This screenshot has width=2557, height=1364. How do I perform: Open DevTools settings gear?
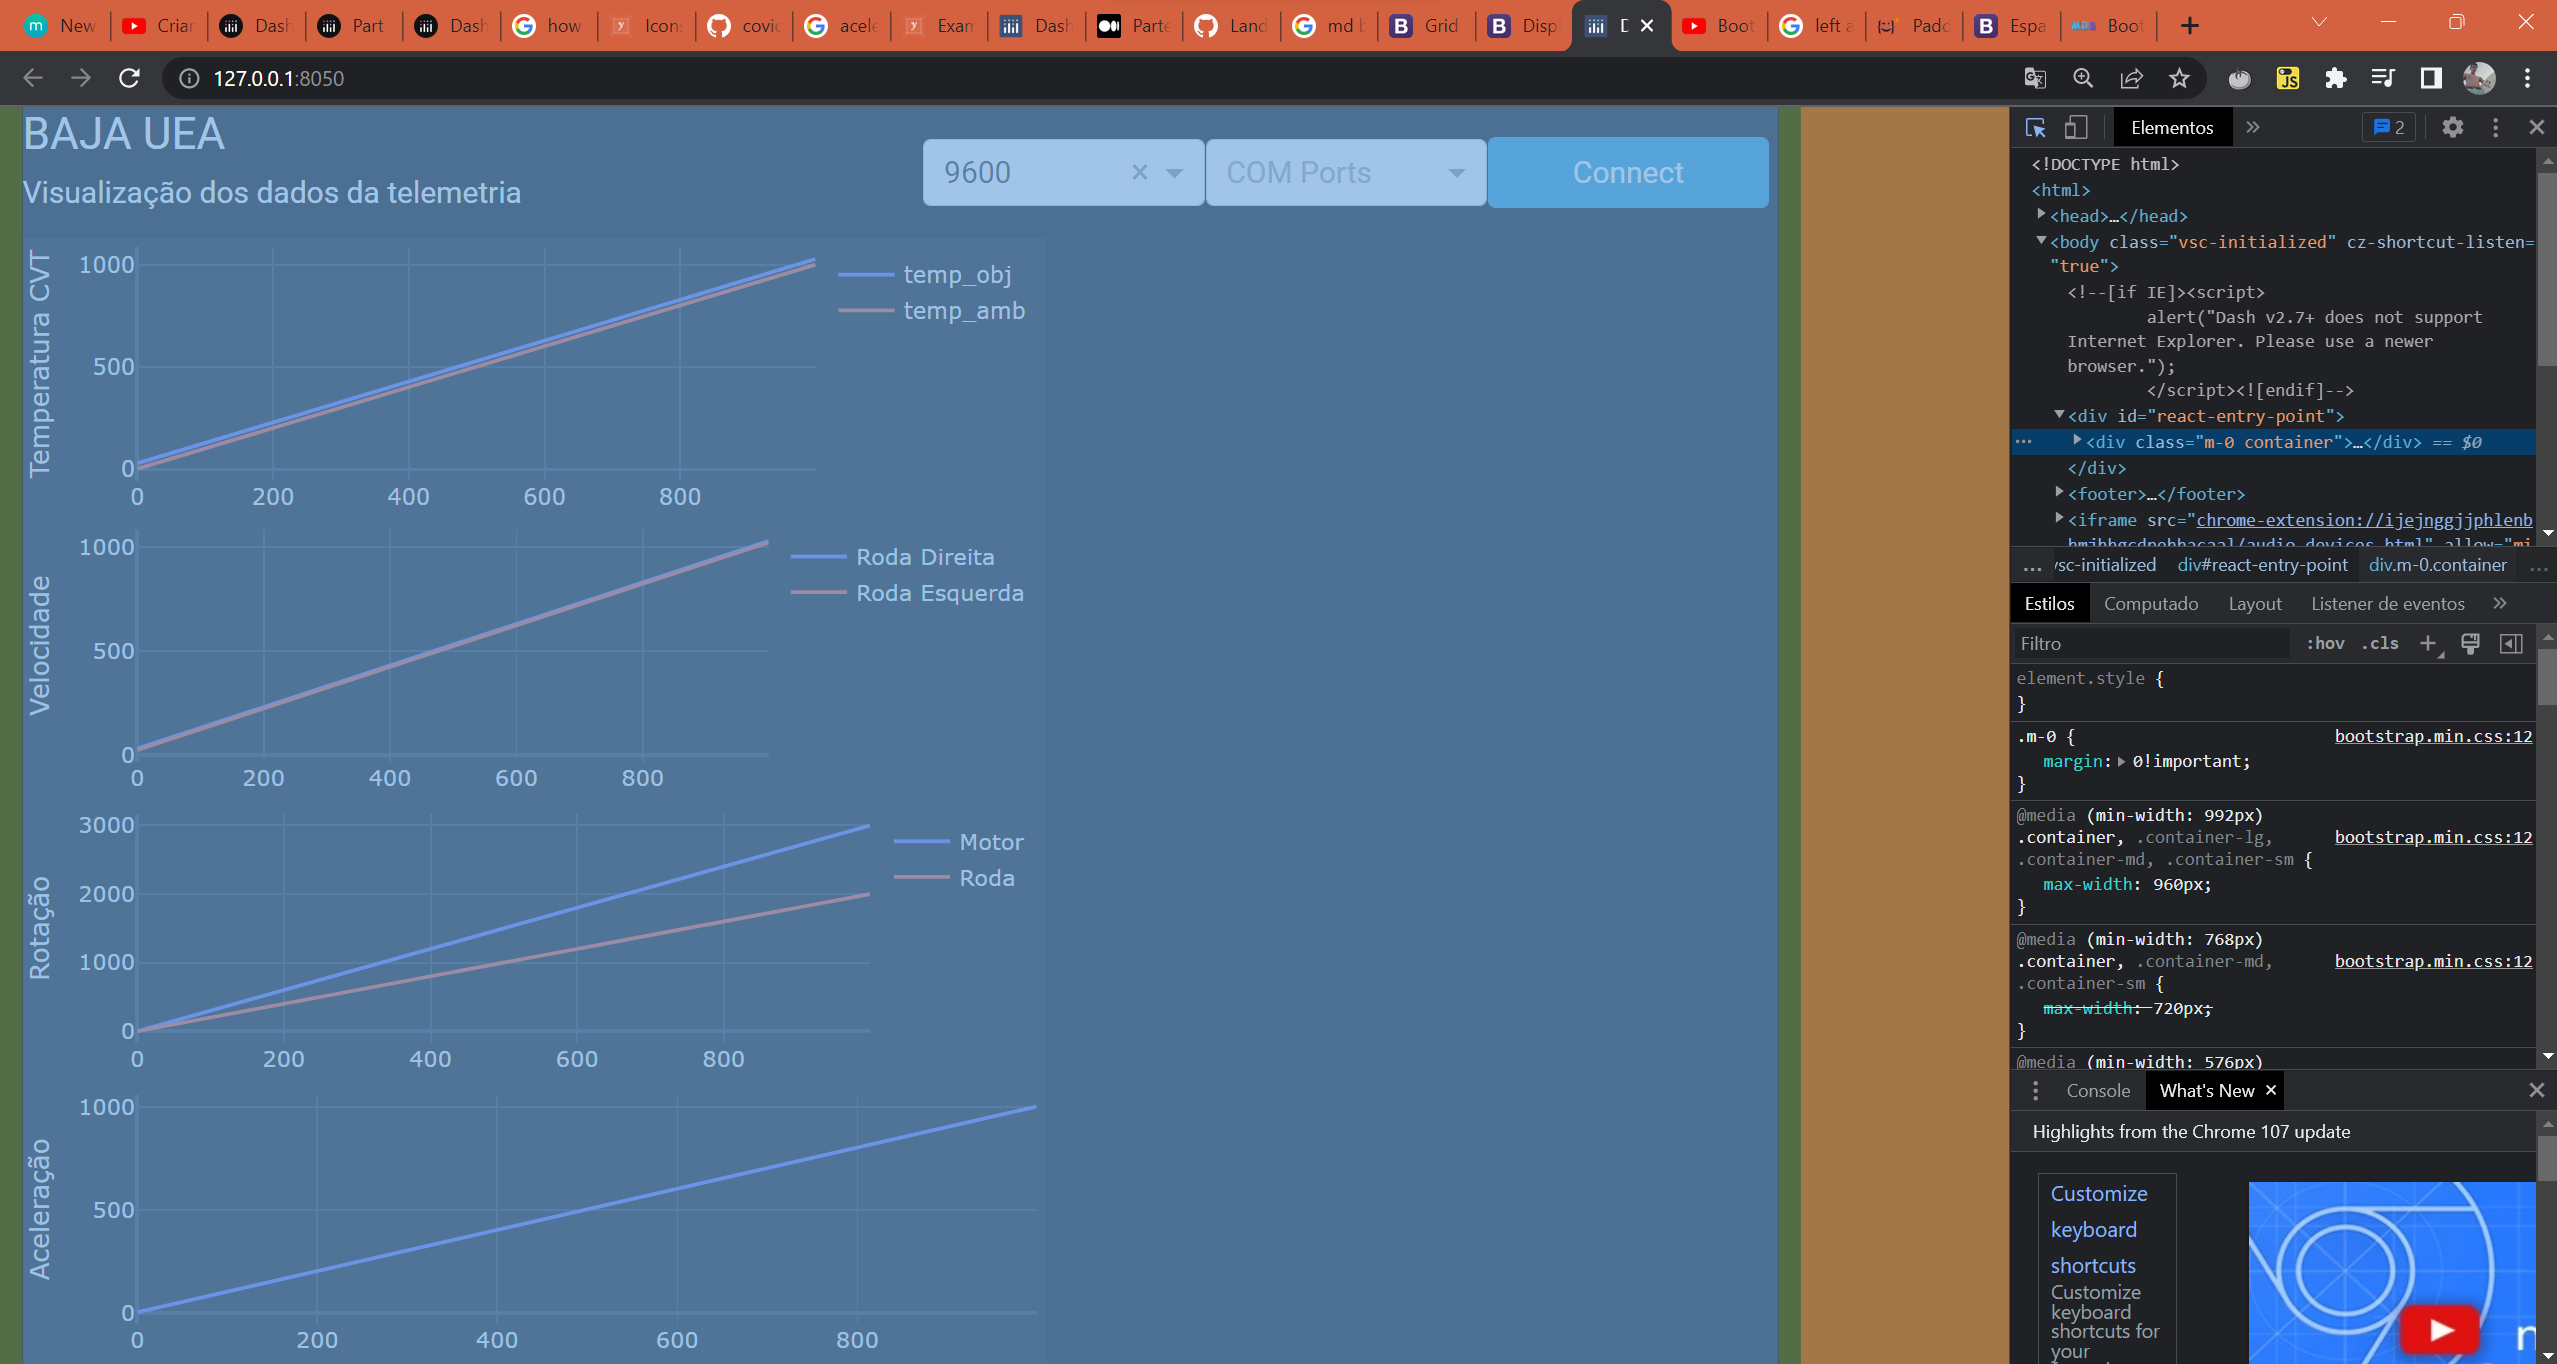pos(2453,127)
